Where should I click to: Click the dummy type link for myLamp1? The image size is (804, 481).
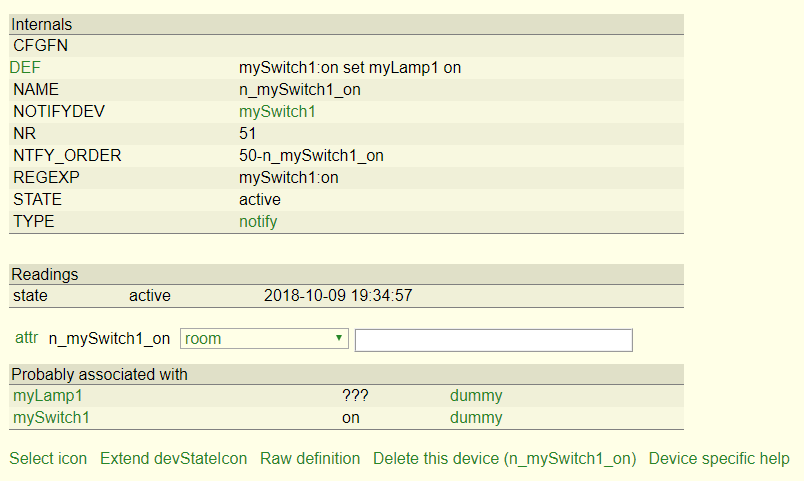point(476,396)
